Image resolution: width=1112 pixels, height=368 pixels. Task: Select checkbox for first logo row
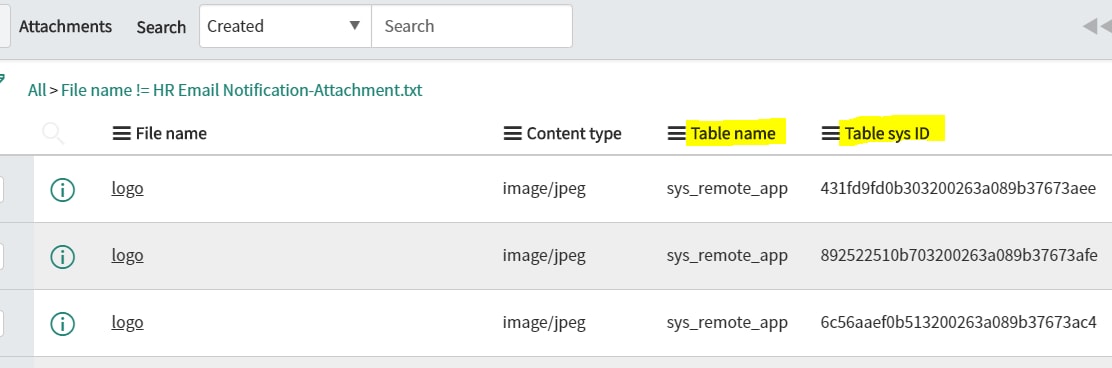pos(1,189)
